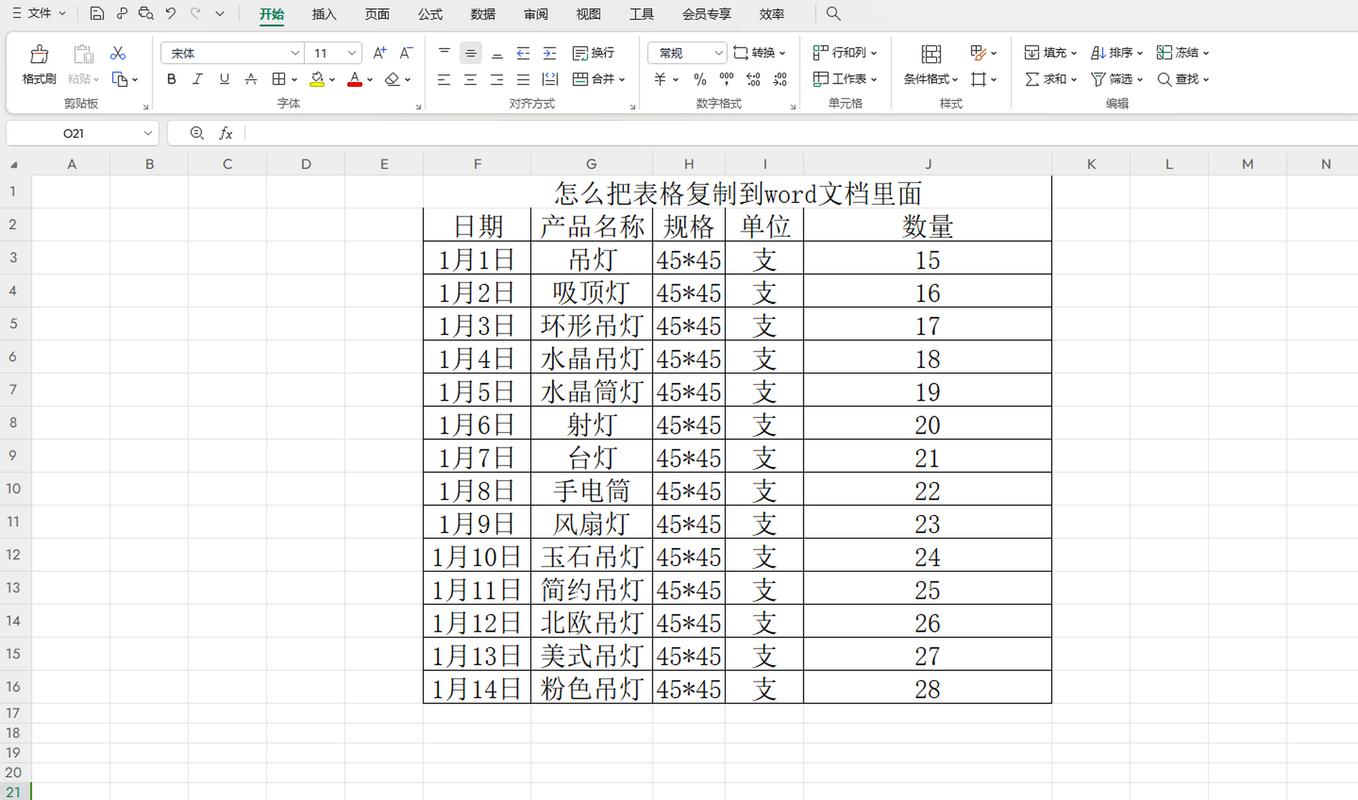
Task: Activate the wrap text (换行) icon
Action: [x=592, y=52]
